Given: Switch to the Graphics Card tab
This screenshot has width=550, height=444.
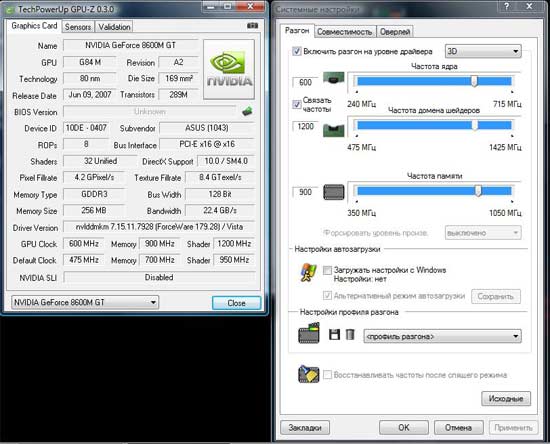Looking at the screenshot, I should click(x=34, y=26).
